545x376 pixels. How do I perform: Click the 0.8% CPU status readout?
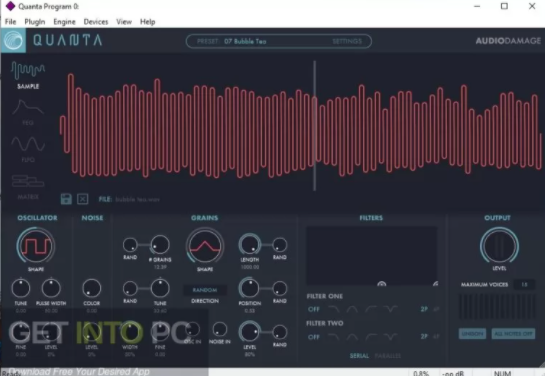click(x=421, y=373)
